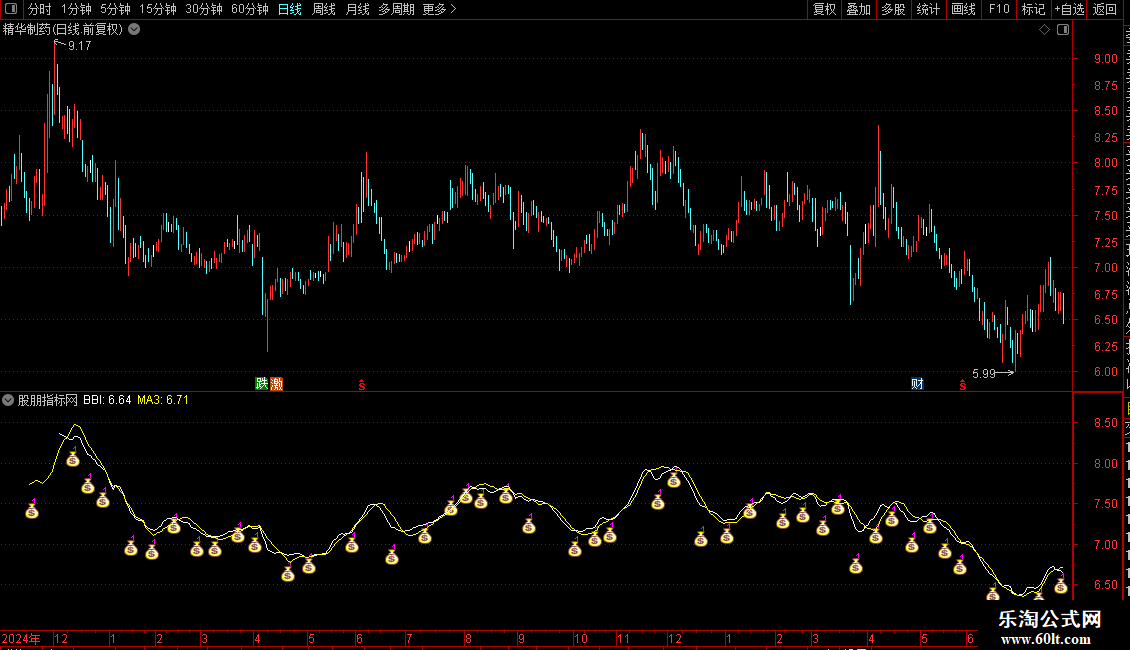
Task: Click the money bag icon at indicator peak
Action: (73, 458)
